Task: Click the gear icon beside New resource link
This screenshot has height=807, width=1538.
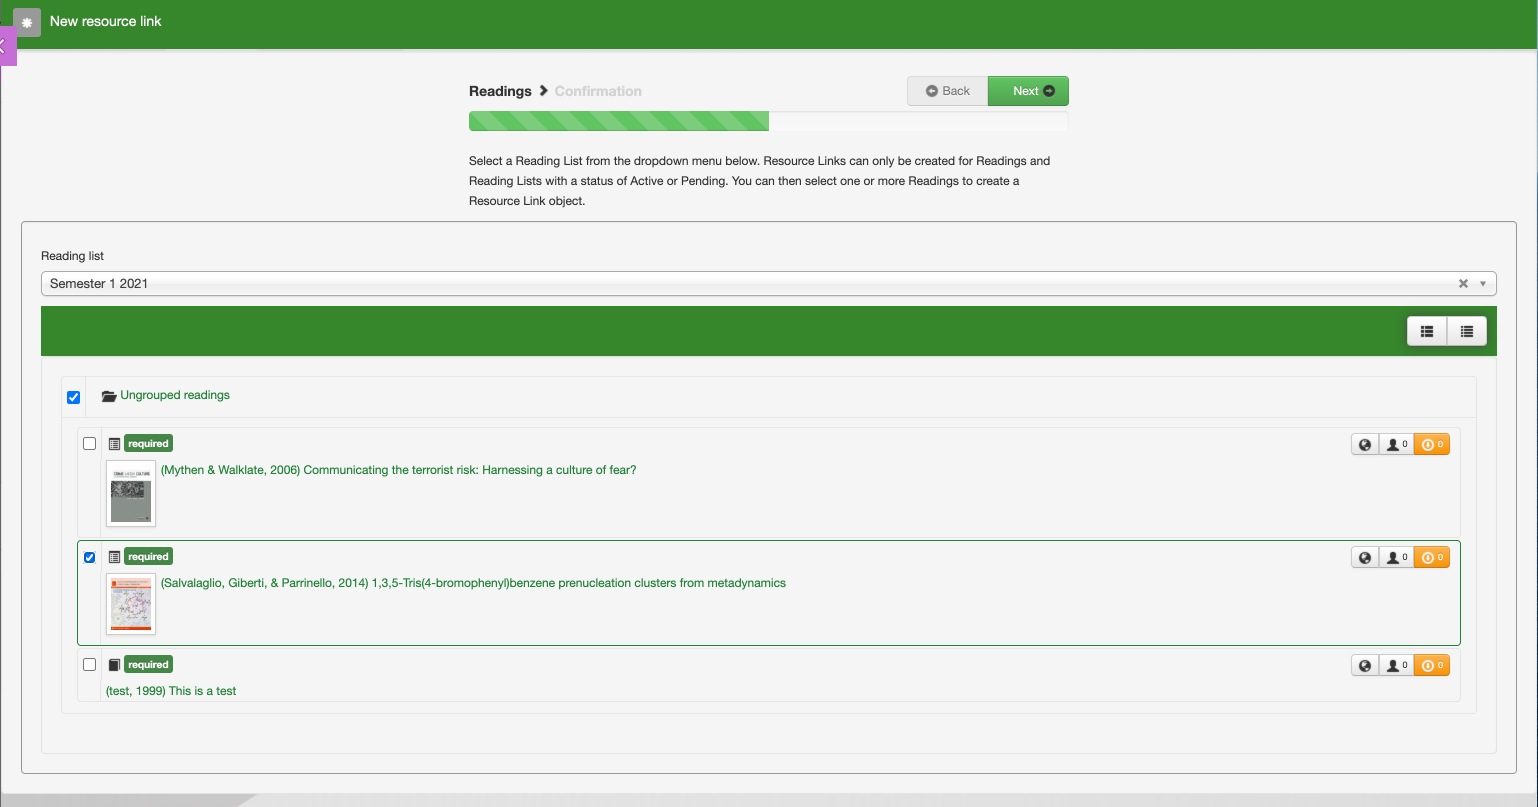Action: (27, 22)
